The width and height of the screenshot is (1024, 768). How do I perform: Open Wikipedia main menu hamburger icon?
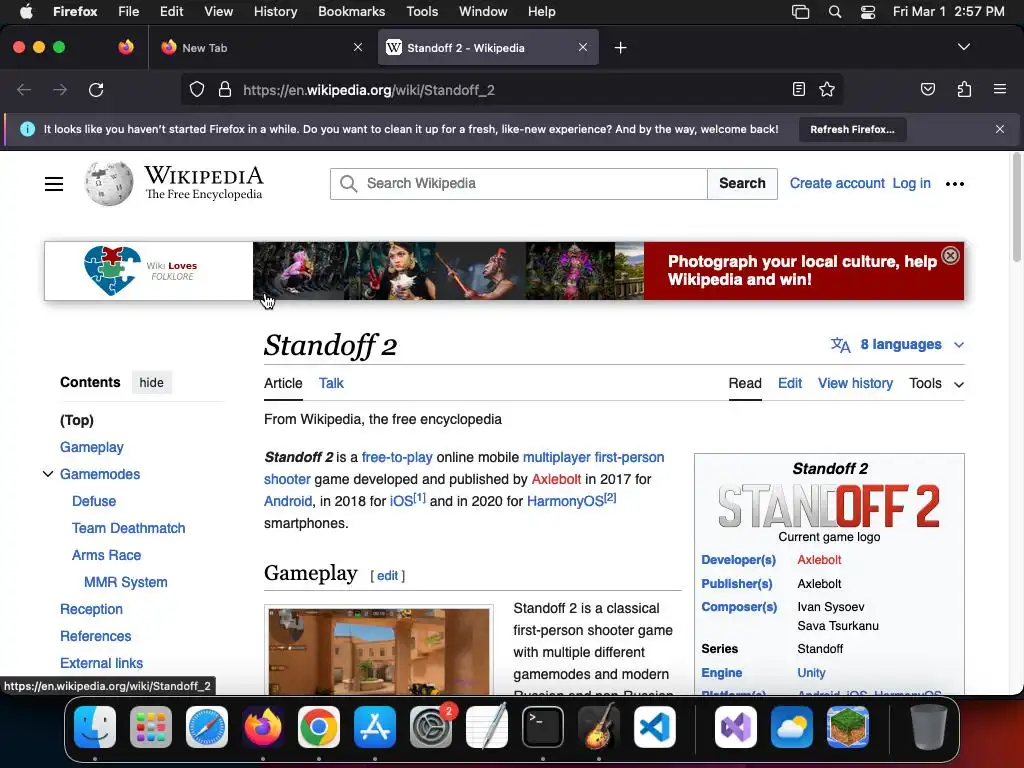pyautogui.click(x=54, y=184)
